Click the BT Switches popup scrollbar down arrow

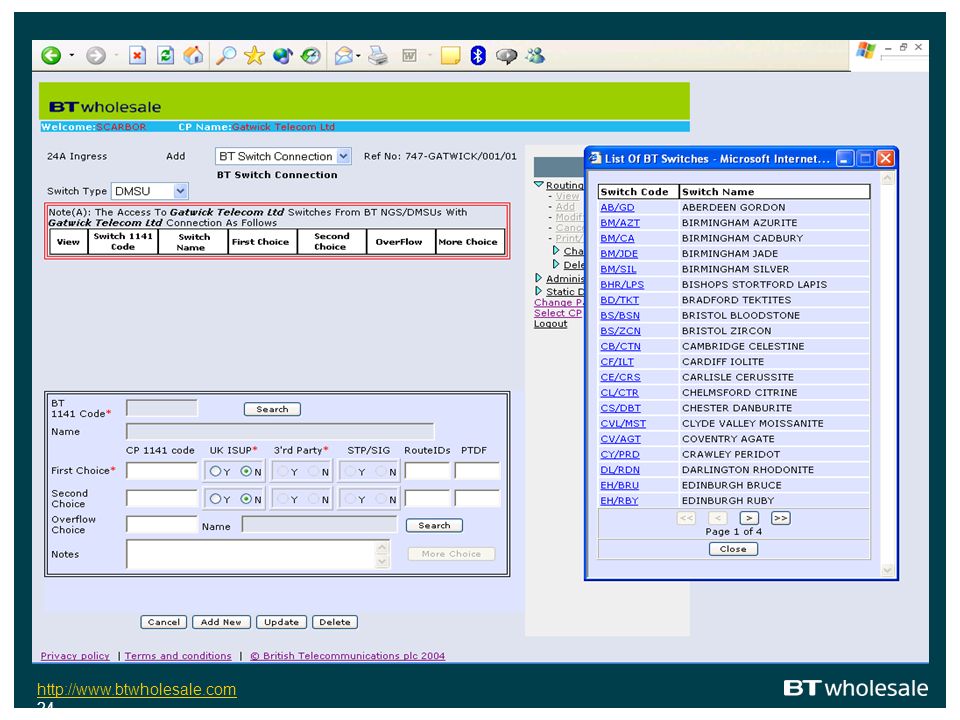[x=888, y=571]
